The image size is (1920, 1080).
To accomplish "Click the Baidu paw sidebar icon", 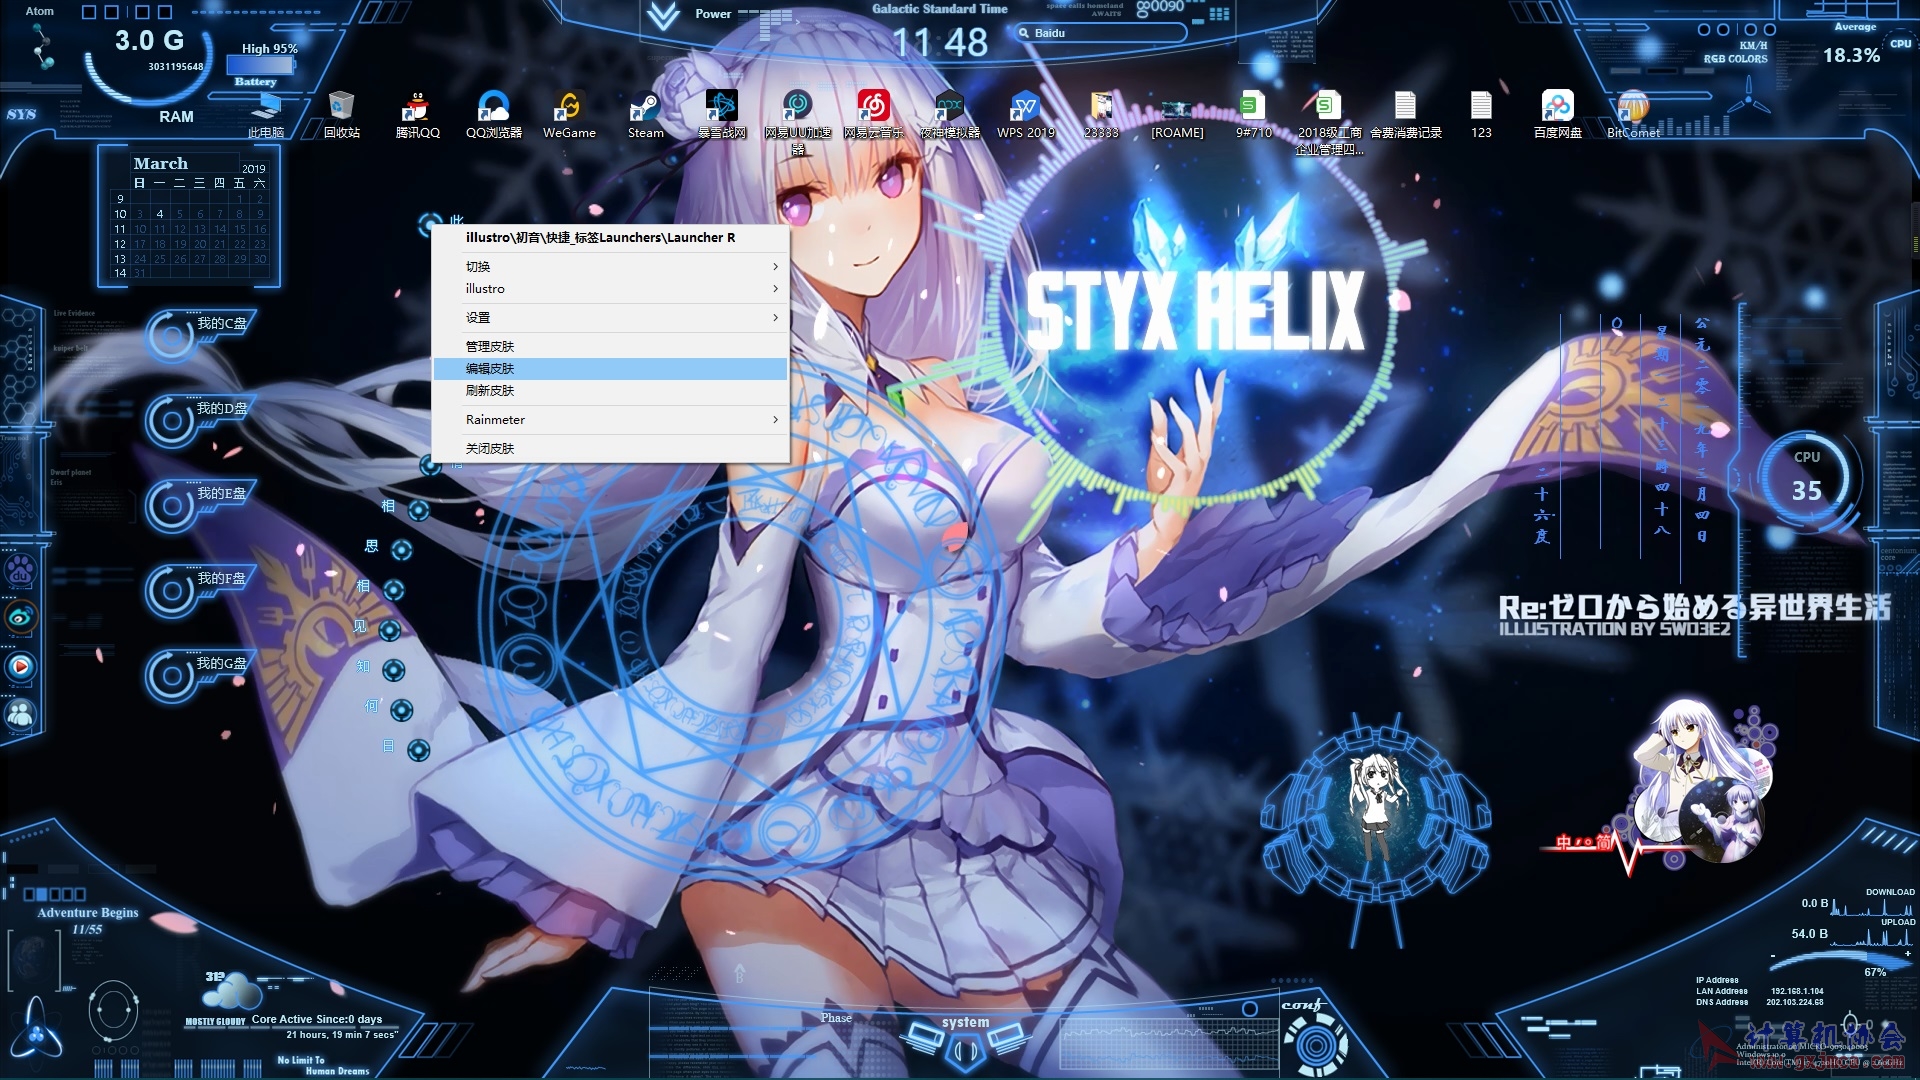I will click(x=21, y=572).
